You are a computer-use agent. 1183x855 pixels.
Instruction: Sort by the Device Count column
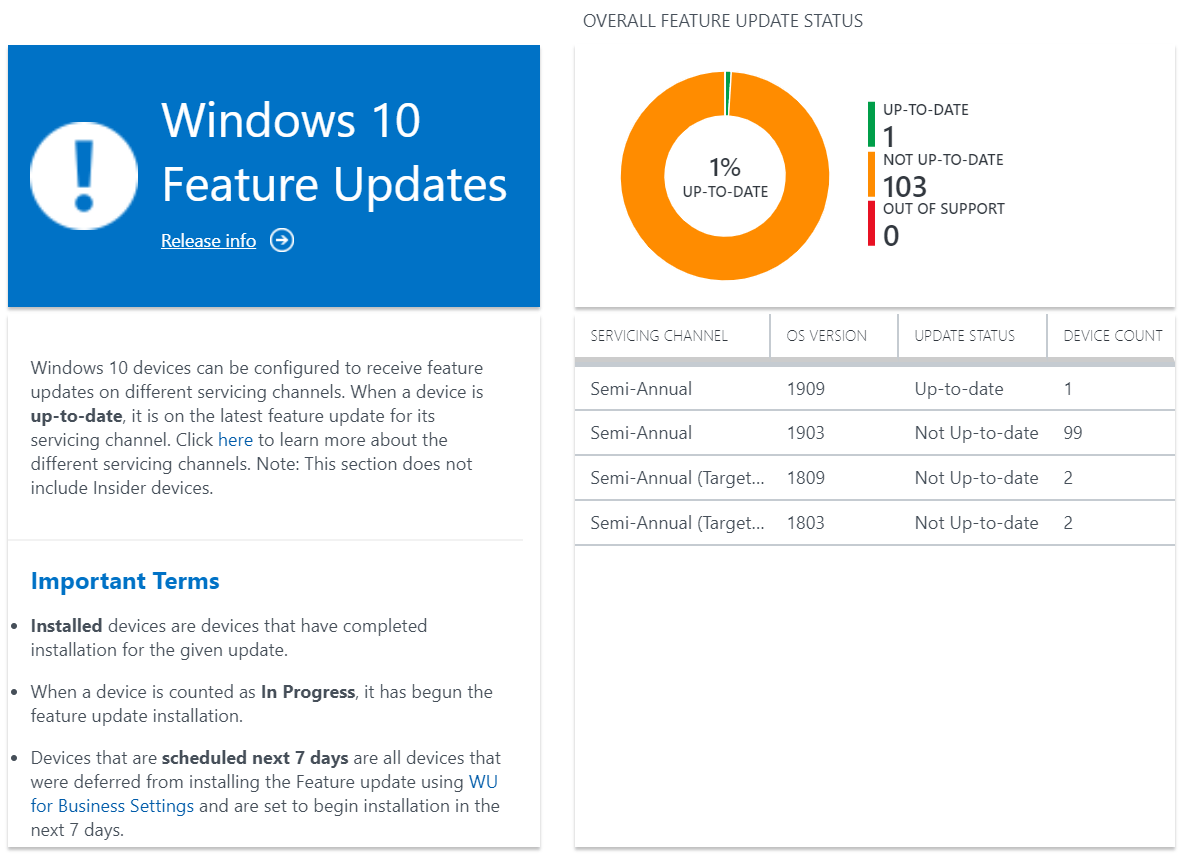(x=1113, y=335)
